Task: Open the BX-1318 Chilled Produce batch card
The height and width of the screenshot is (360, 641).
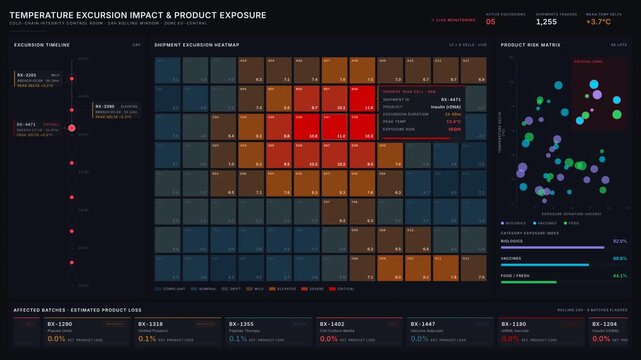Action: (177, 332)
